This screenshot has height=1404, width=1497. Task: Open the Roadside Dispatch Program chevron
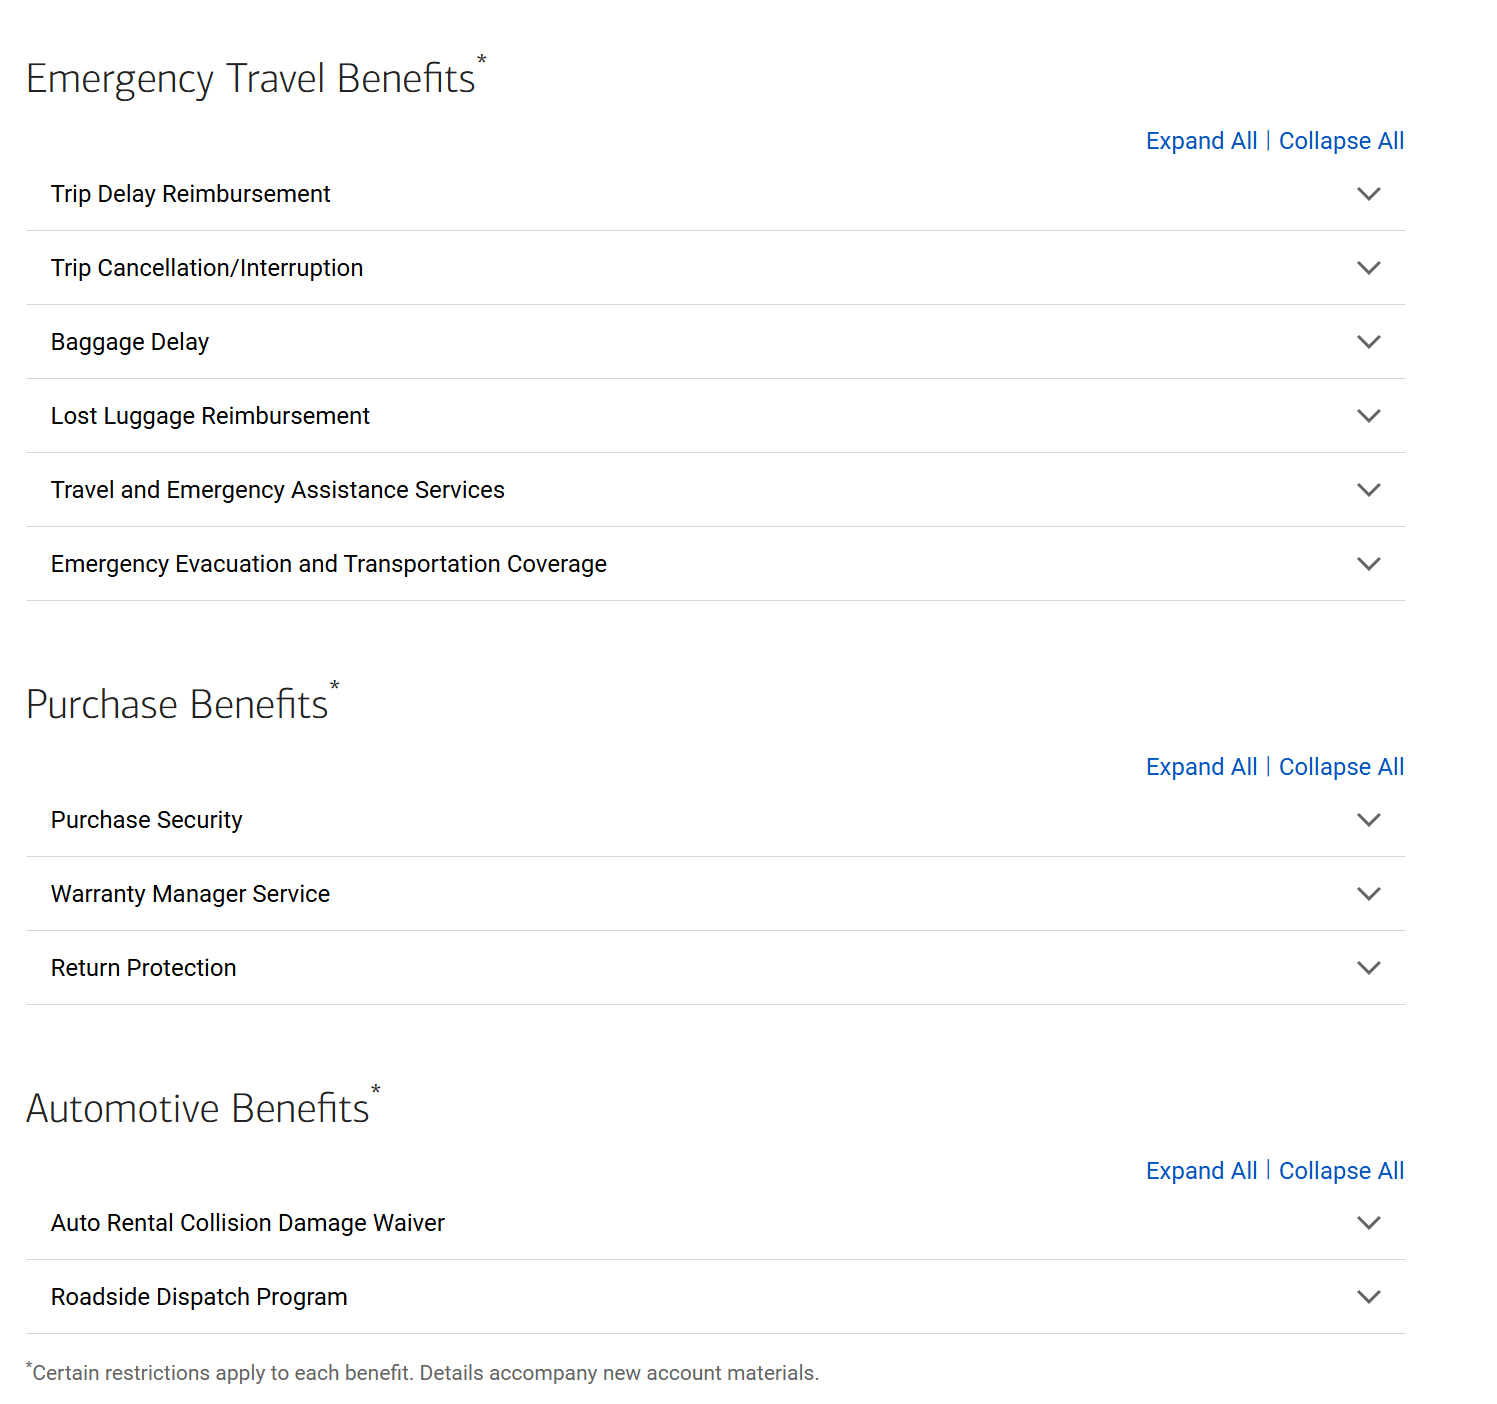(1368, 1297)
